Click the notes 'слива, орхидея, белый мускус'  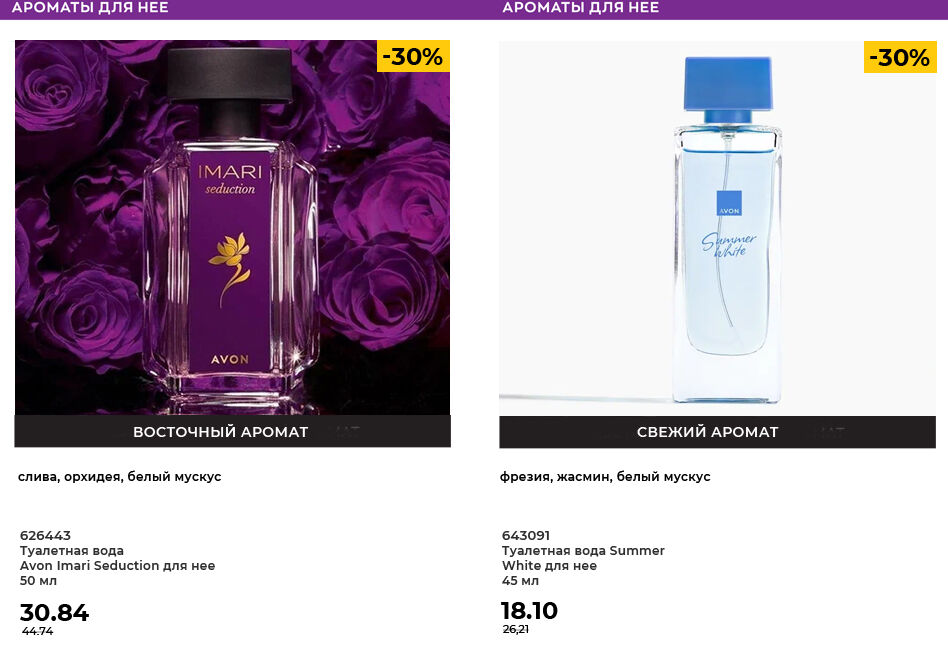coord(120,477)
